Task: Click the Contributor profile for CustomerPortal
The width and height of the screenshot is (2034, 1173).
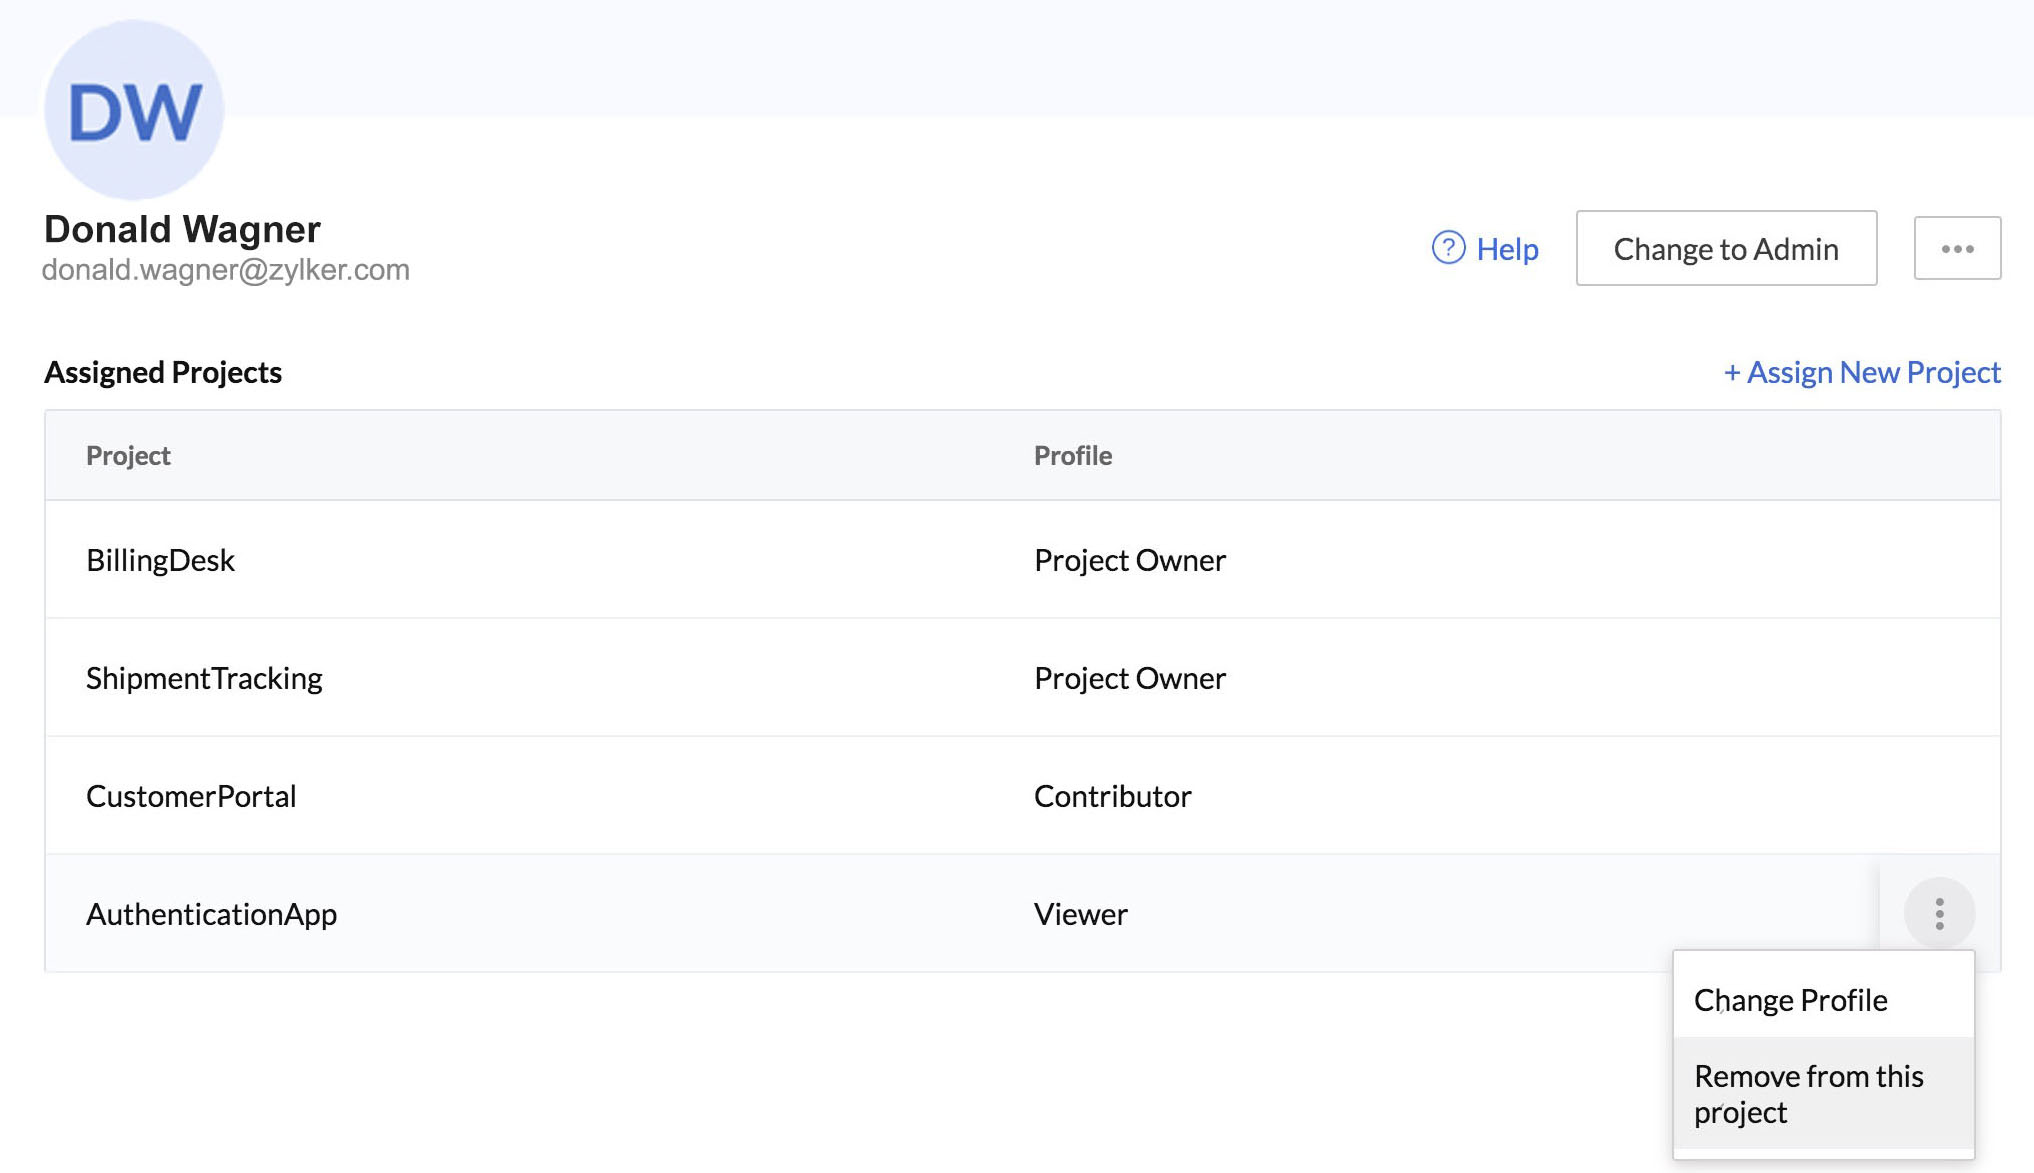Action: click(1112, 796)
